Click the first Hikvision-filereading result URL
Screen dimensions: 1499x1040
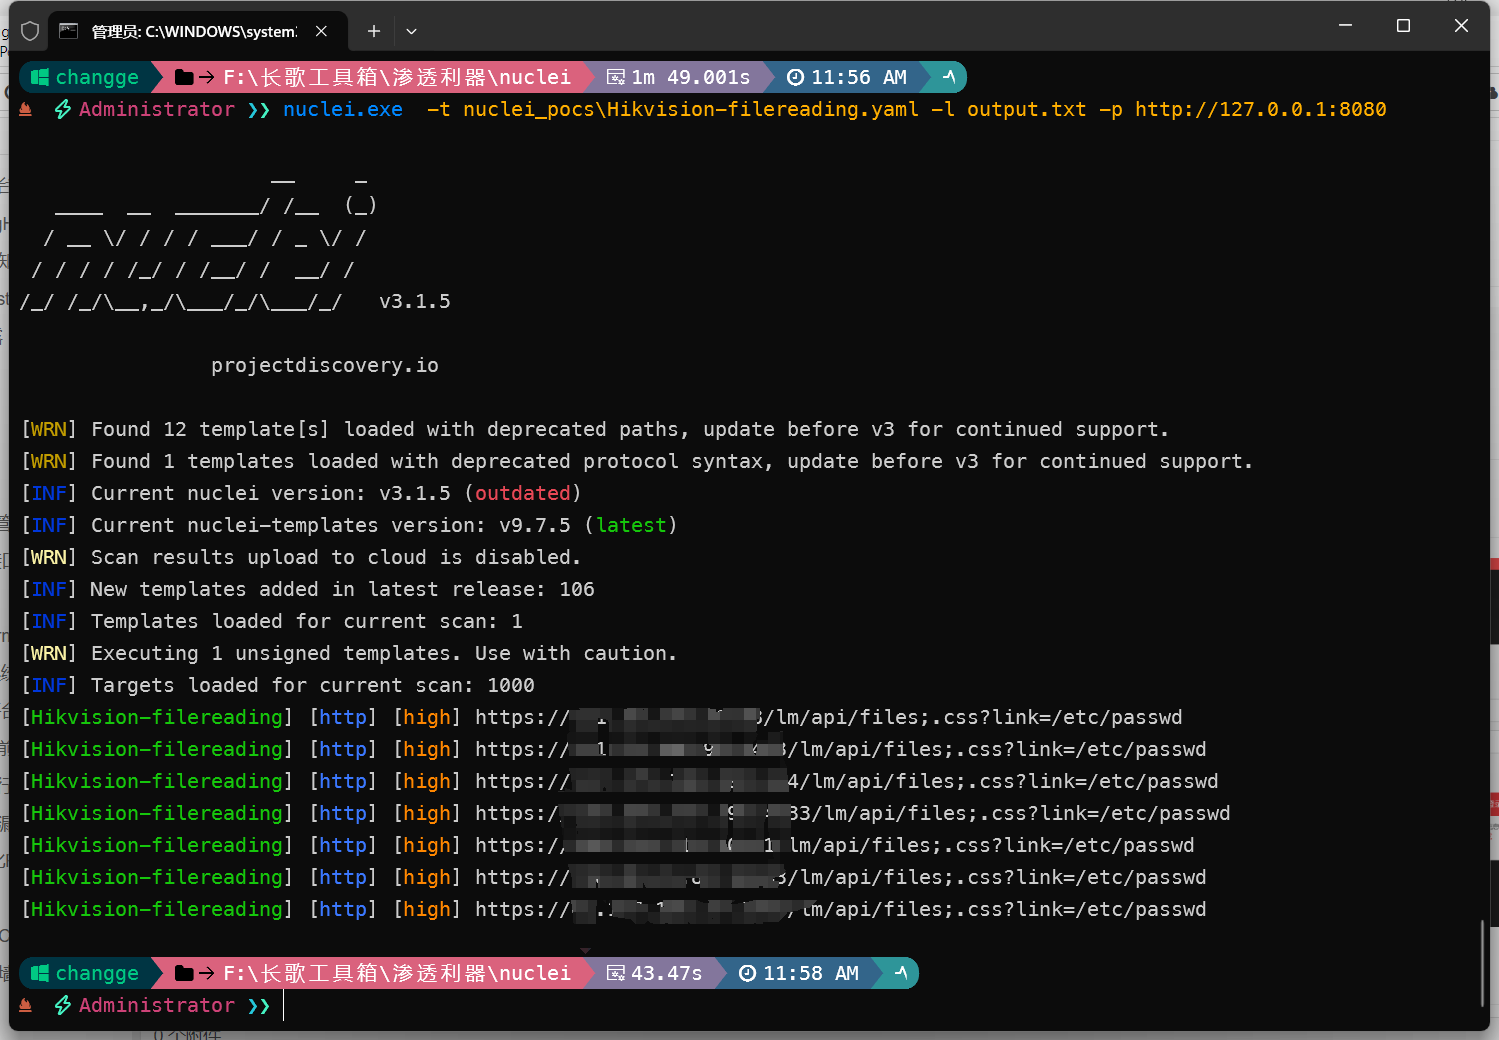point(829,717)
